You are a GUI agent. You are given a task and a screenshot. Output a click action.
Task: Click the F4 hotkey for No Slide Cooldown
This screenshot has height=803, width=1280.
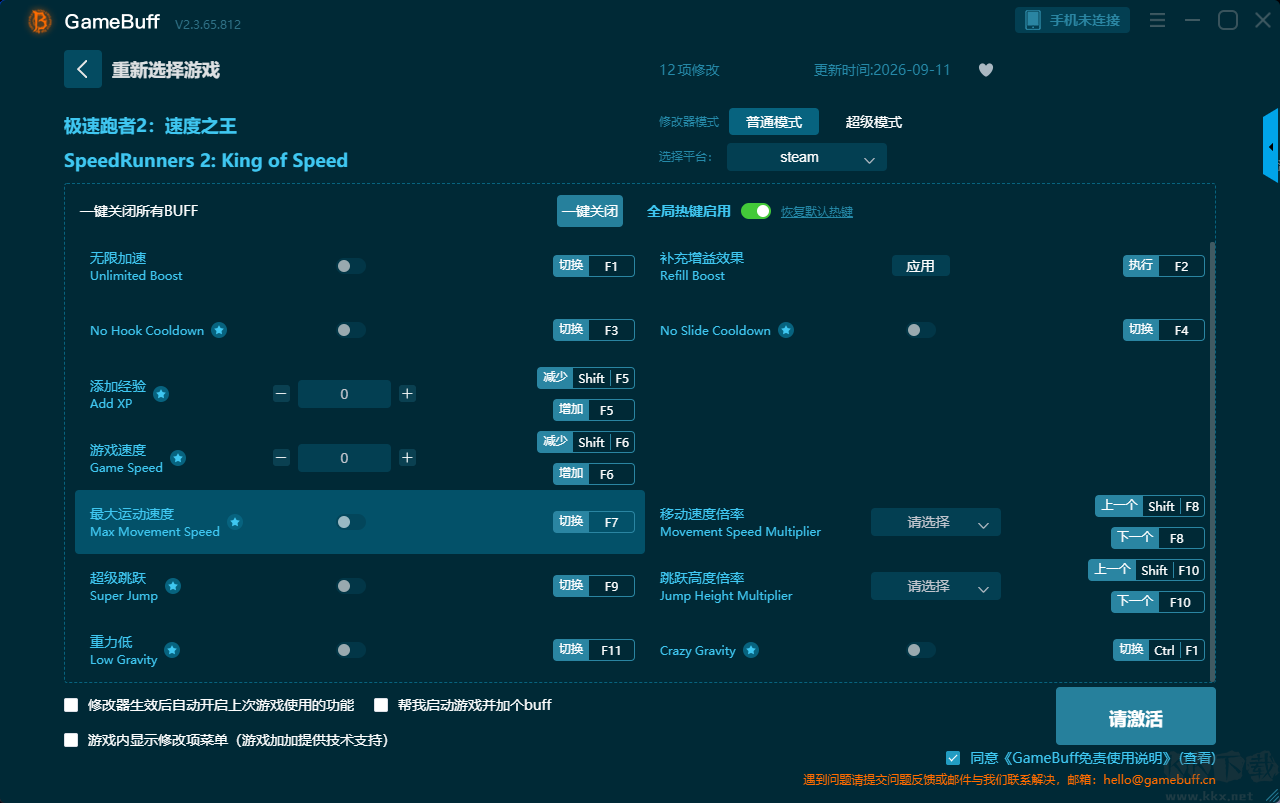[x=1164, y=330]
